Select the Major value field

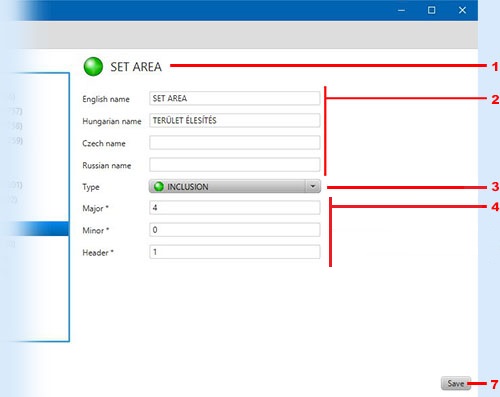click(x=235, y=208)
